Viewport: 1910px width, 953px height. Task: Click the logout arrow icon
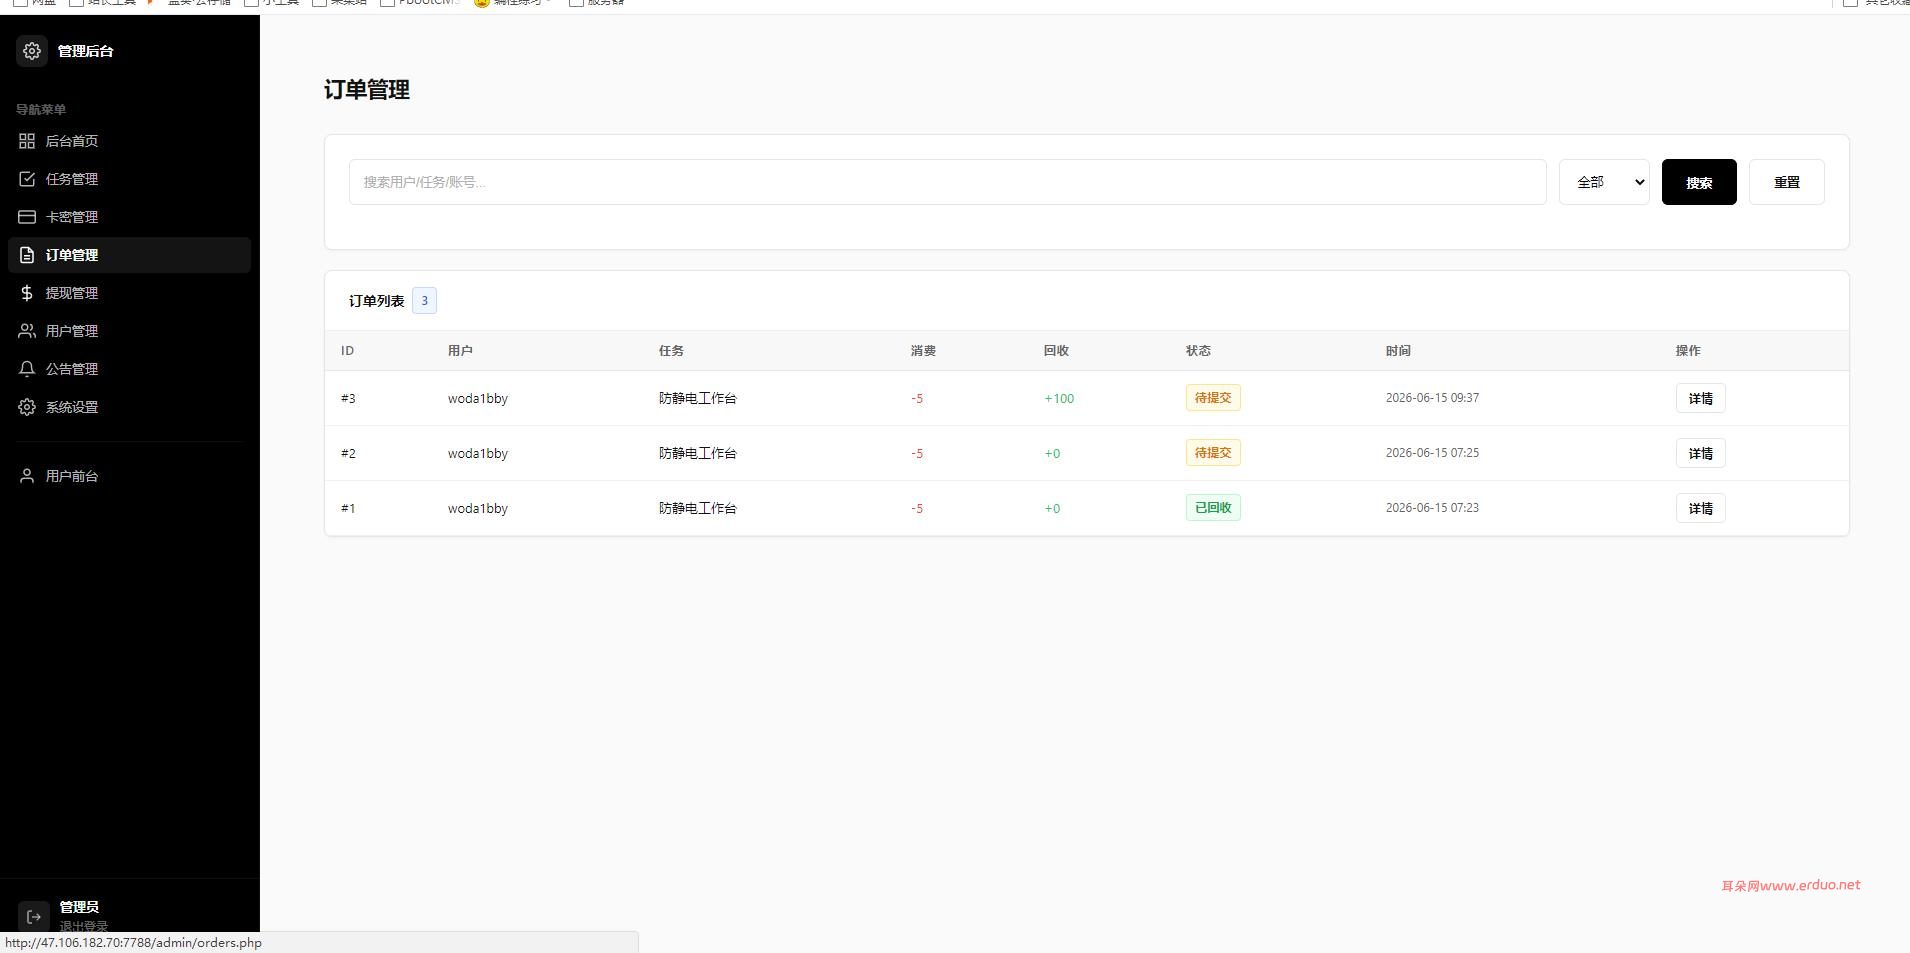click(x=33, y=917)
